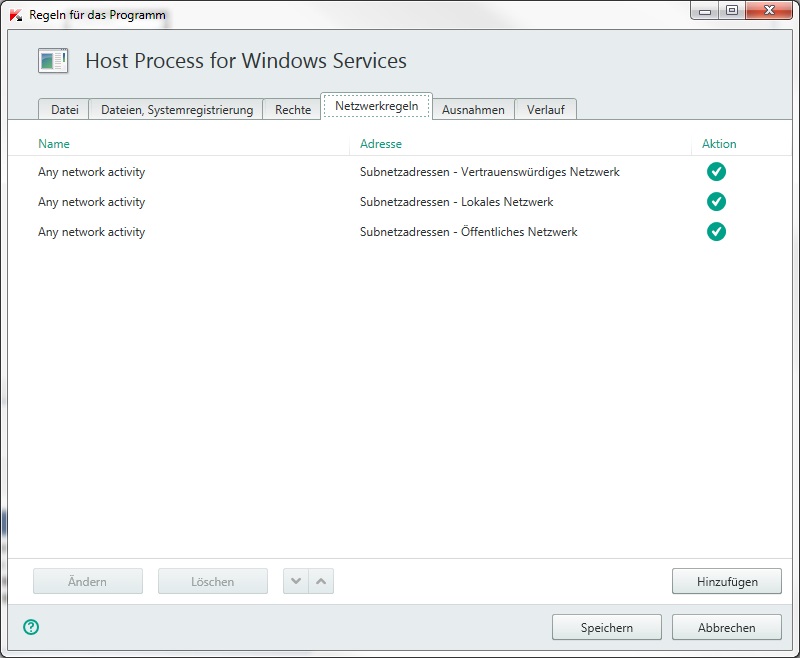This screenshot has width=800, height=658.
Task: Click allow checkmark for Vertrauenswürdiges Netzwerk rule
Action: coord(716,172)
